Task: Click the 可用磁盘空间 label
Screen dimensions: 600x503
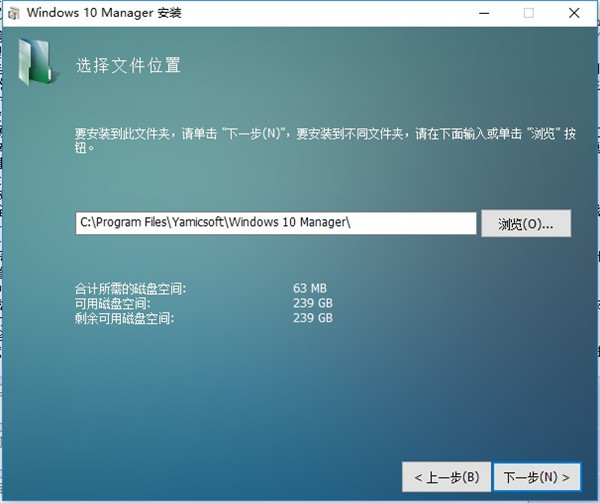Action: coord(112,304)
